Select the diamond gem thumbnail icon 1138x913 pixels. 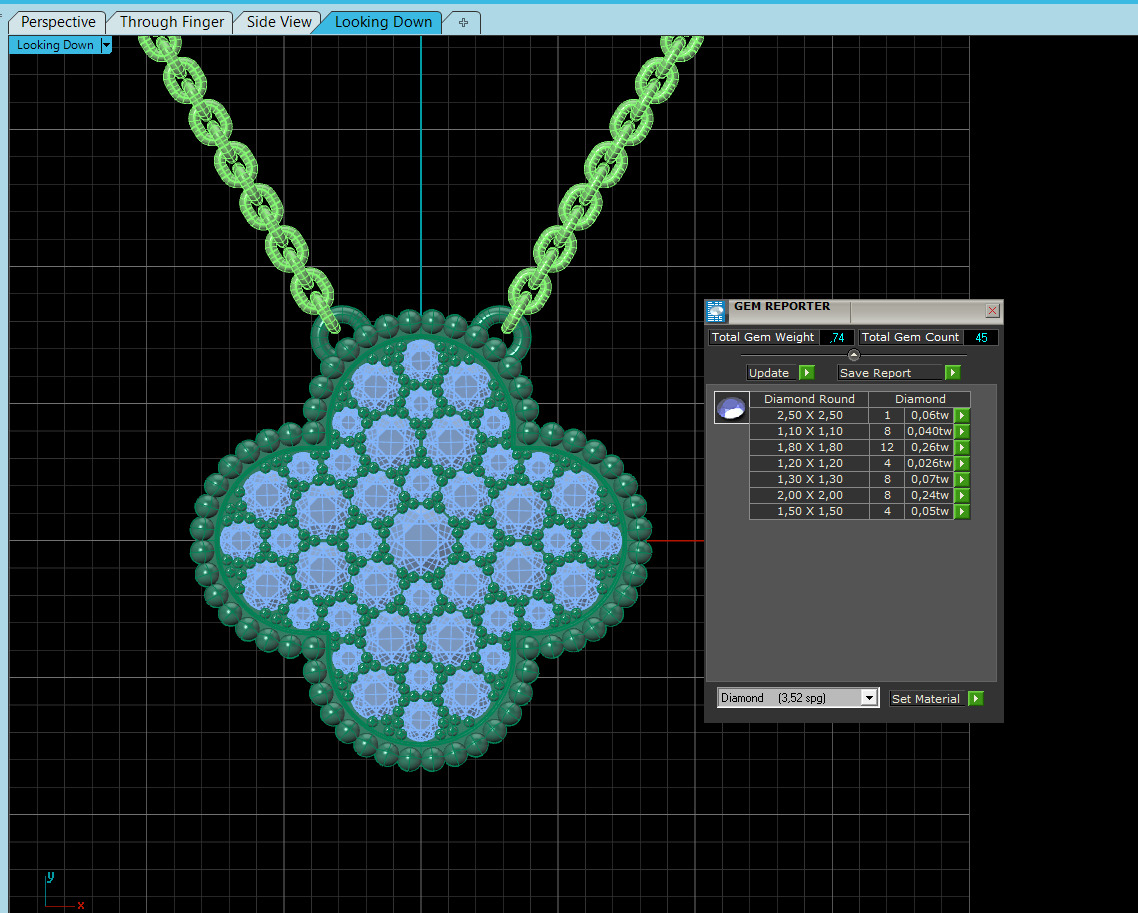(731, 408)
